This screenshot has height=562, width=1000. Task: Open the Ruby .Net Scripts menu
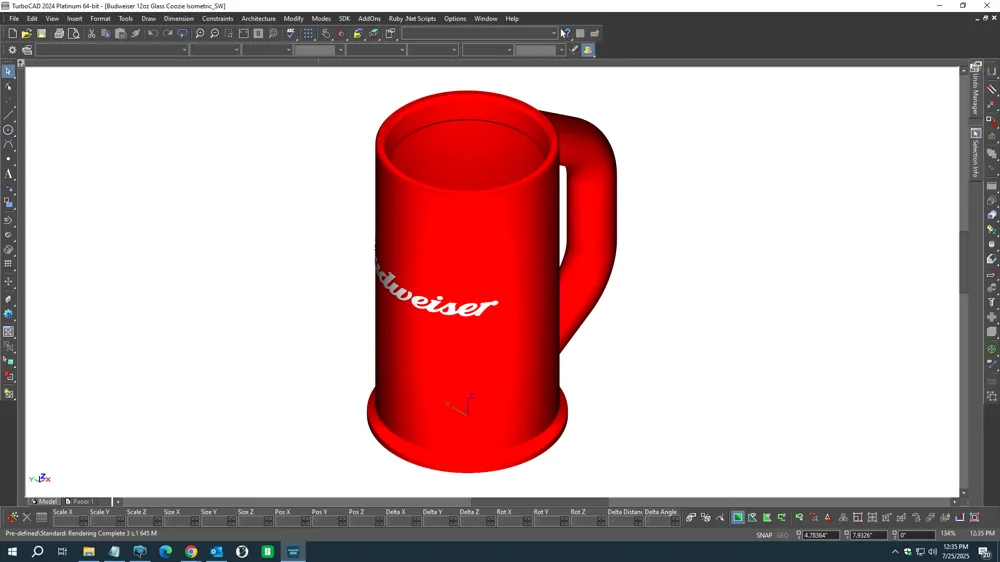coord(412,18)
